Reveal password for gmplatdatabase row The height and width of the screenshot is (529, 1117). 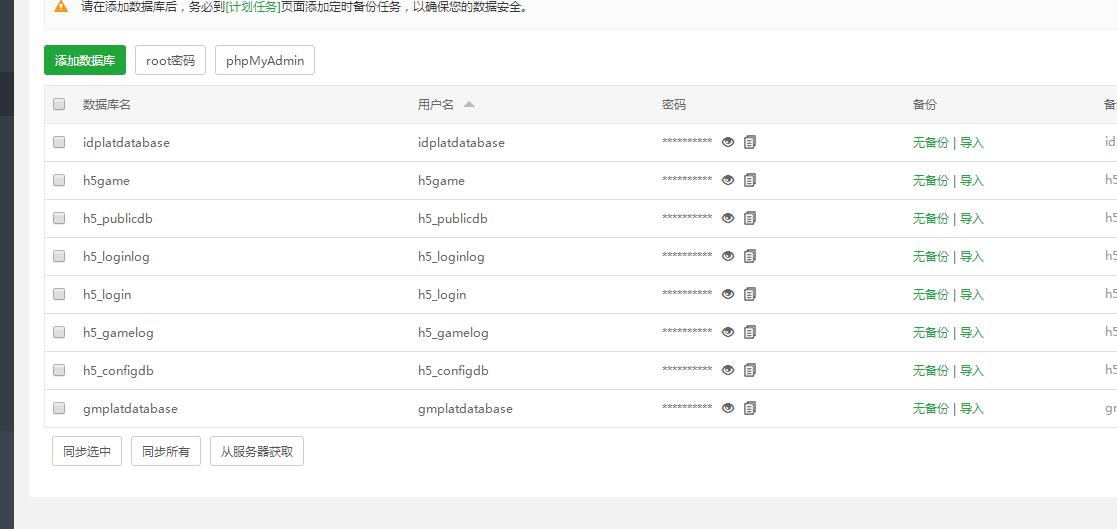[727, 408]
